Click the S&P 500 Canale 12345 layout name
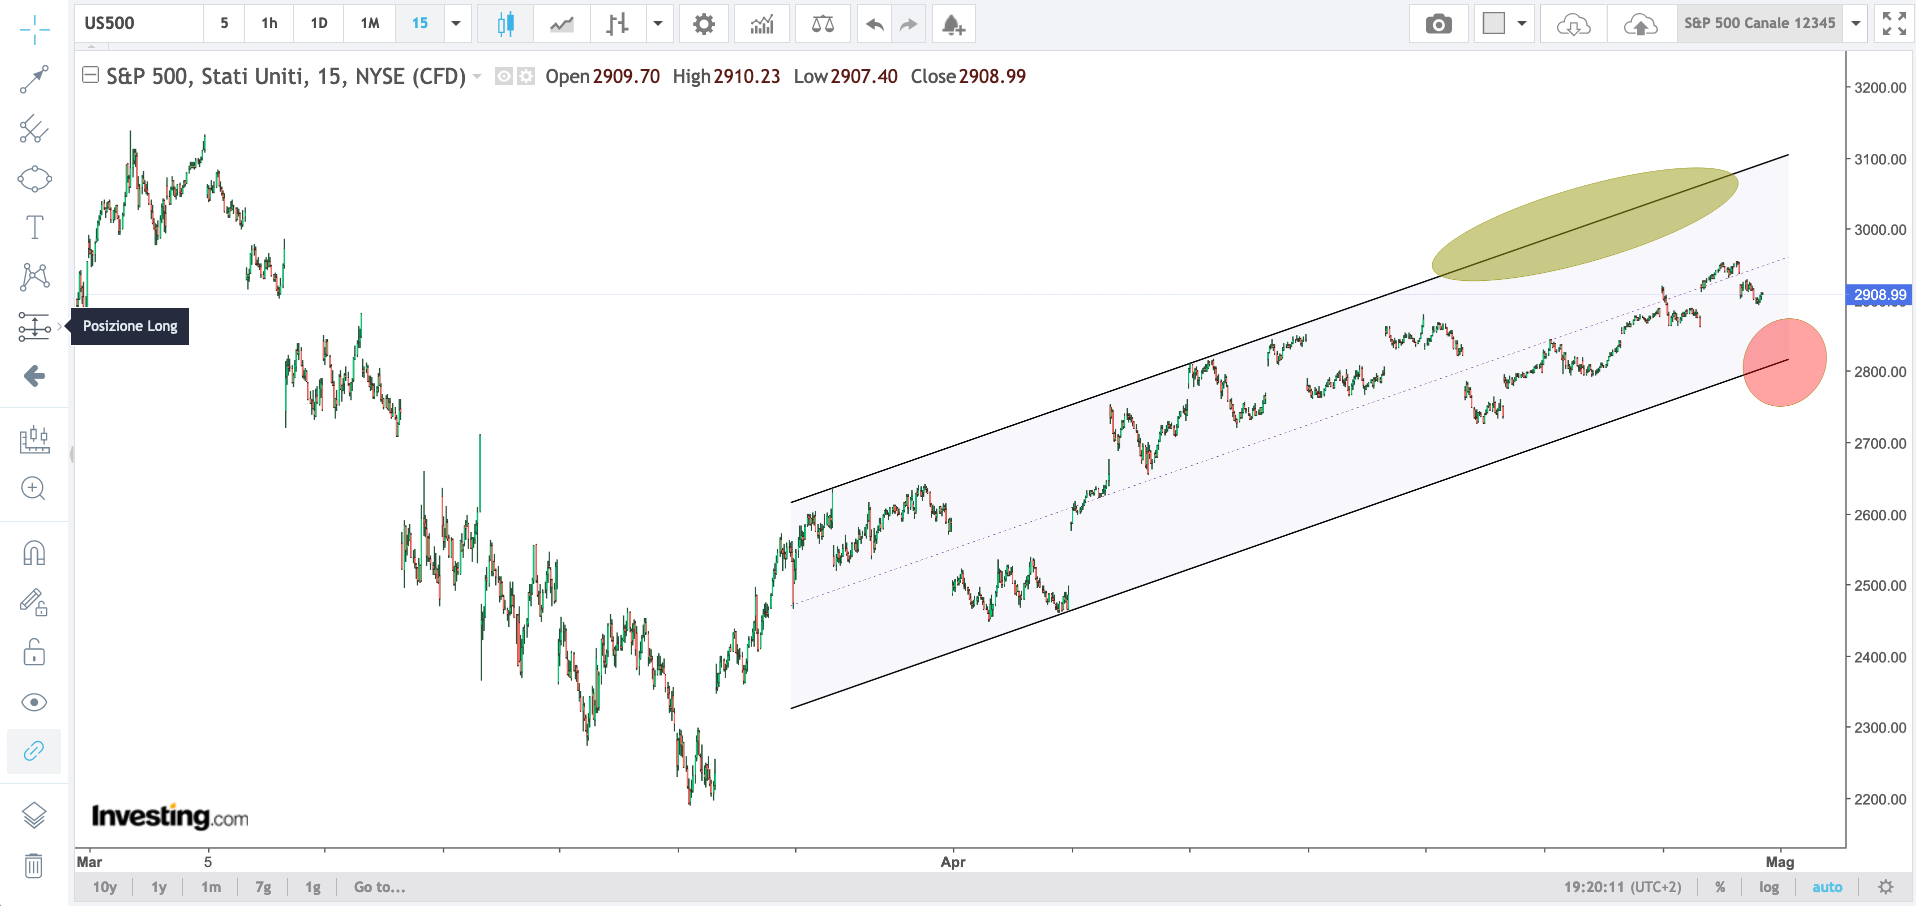Viewport: 1916px width, 906px height. [1760, 23]
